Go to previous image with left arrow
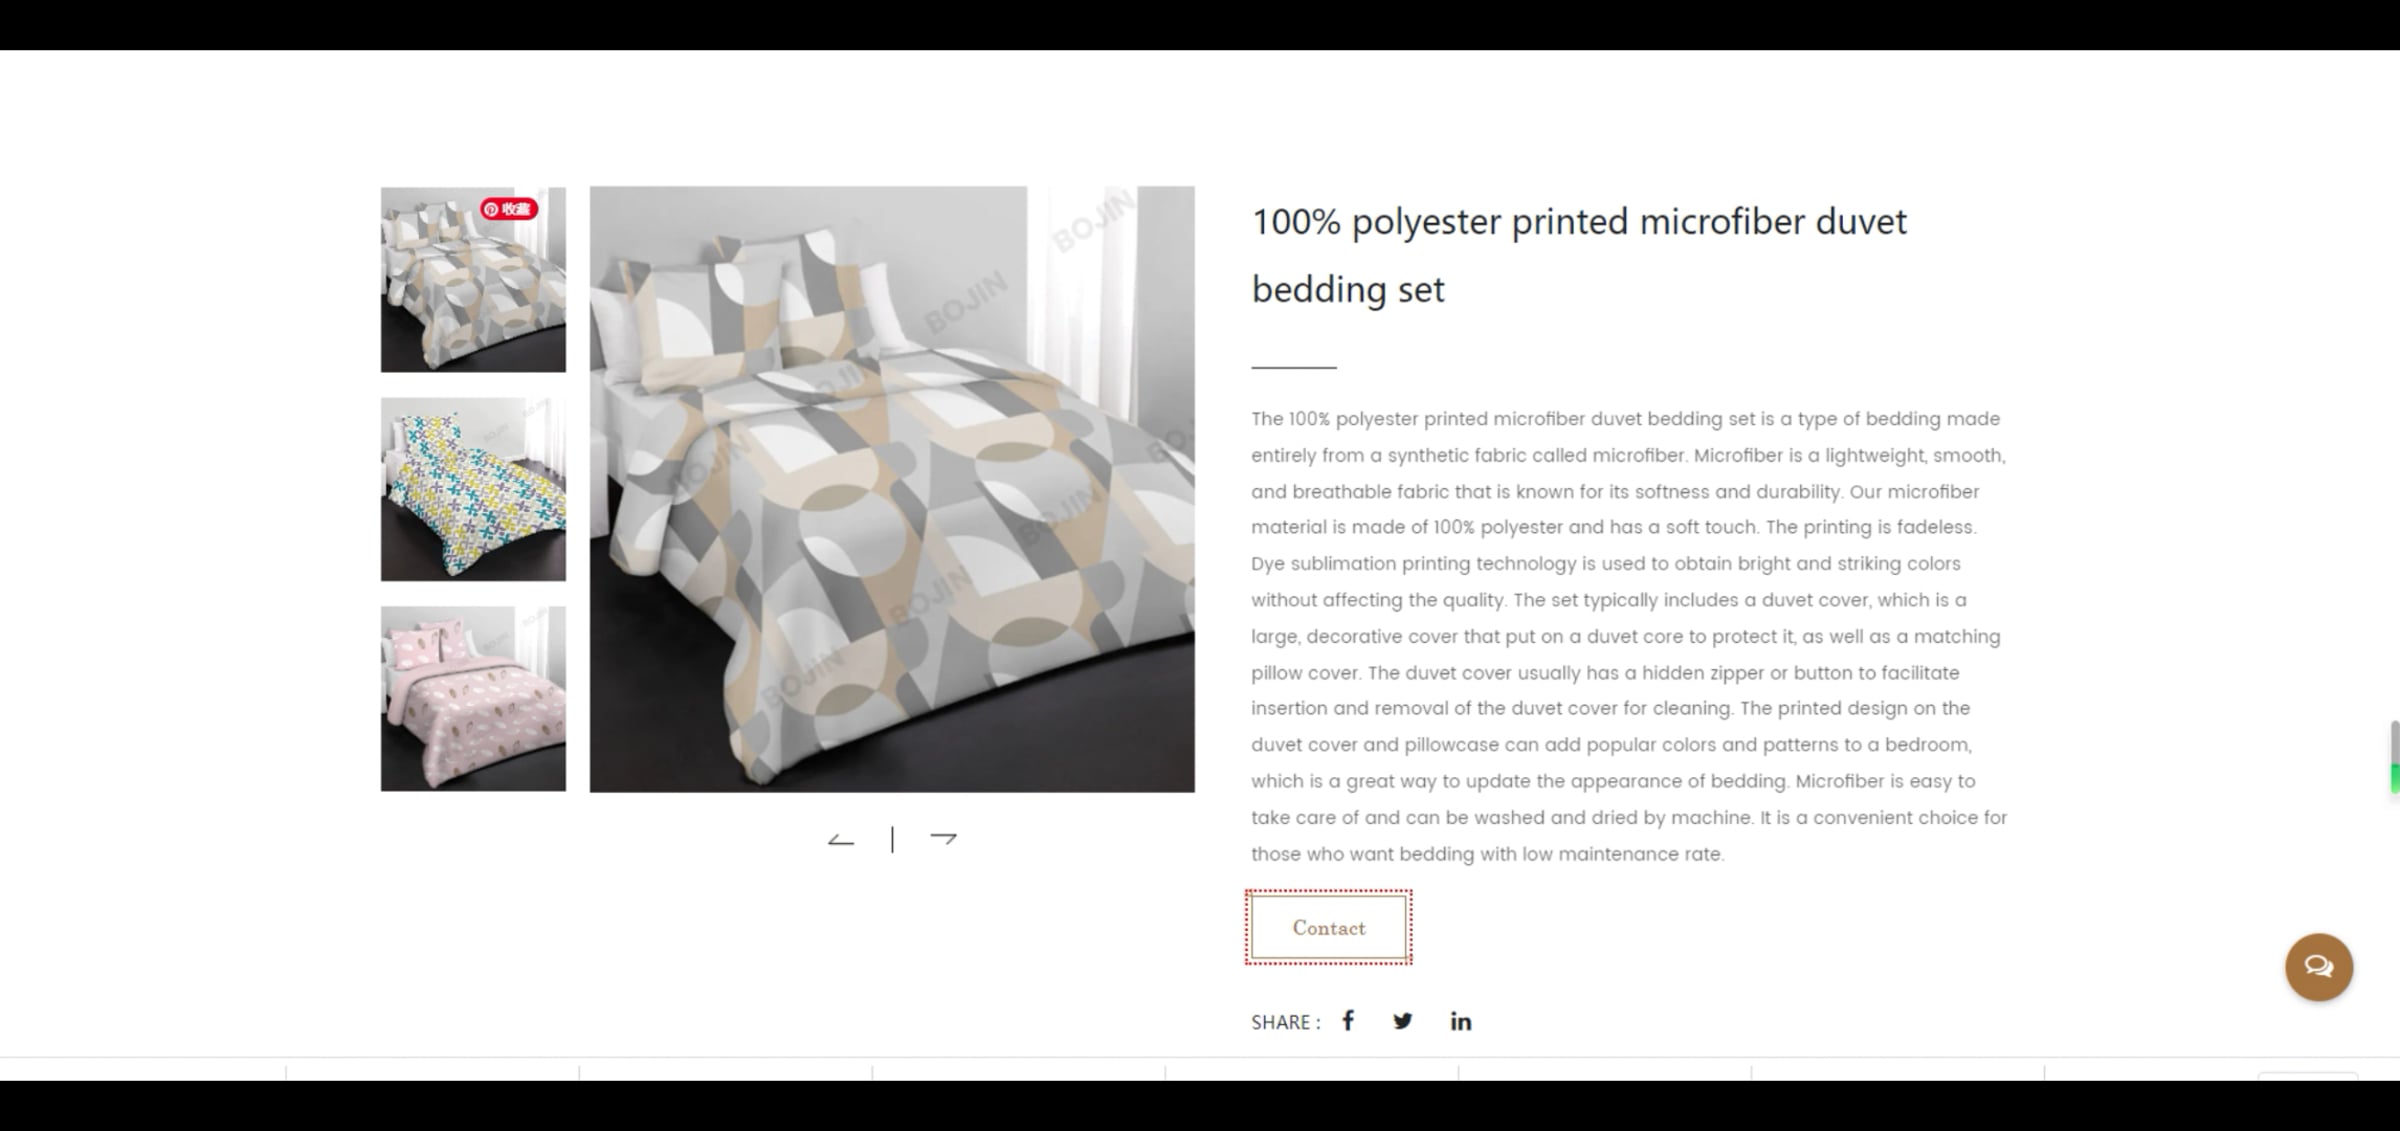This screenshot has width=2400, height=1131. pyautogui.click(x=841, y=840)
